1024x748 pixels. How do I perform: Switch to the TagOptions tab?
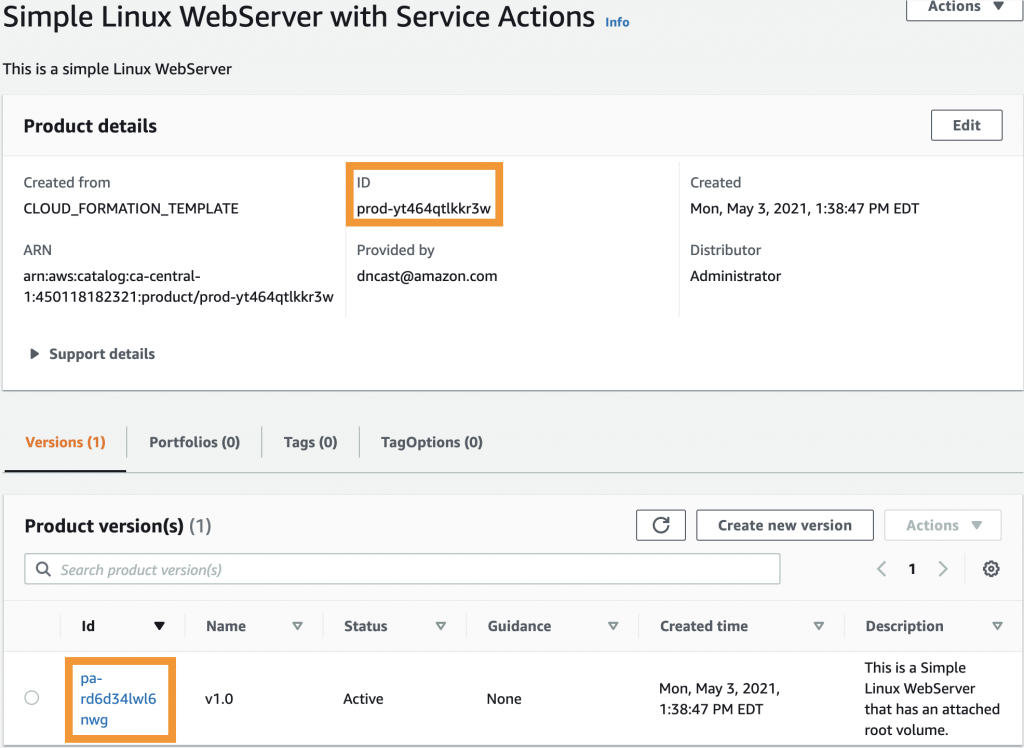pos(431,442)
